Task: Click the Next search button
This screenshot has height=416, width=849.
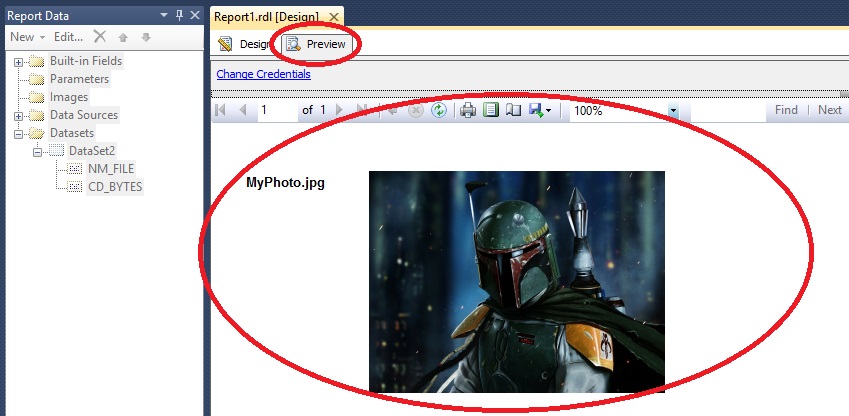Action: [830, 110]
